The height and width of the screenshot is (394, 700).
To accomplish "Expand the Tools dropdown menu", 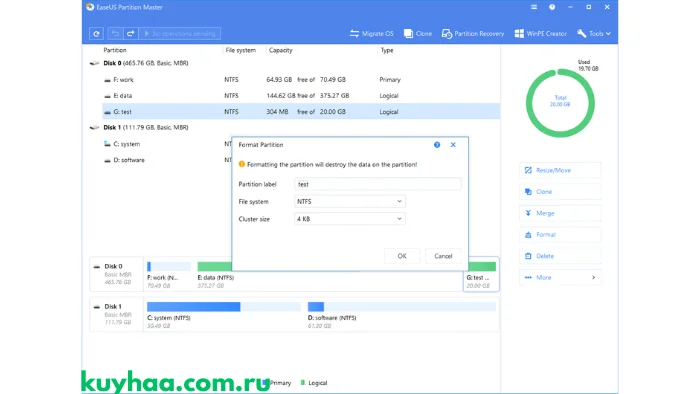I will tap(594, 33).
